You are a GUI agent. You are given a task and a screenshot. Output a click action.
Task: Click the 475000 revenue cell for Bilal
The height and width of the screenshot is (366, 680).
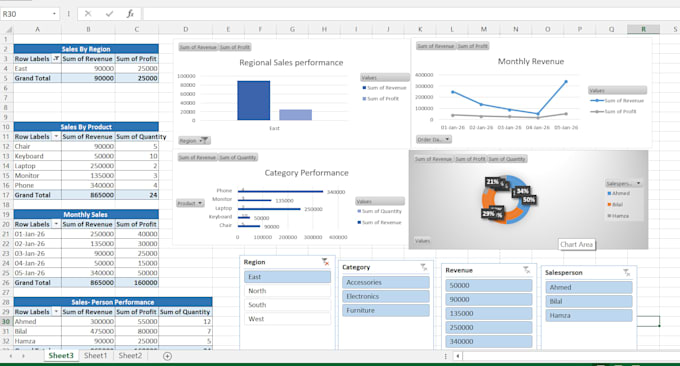[88, 331]
